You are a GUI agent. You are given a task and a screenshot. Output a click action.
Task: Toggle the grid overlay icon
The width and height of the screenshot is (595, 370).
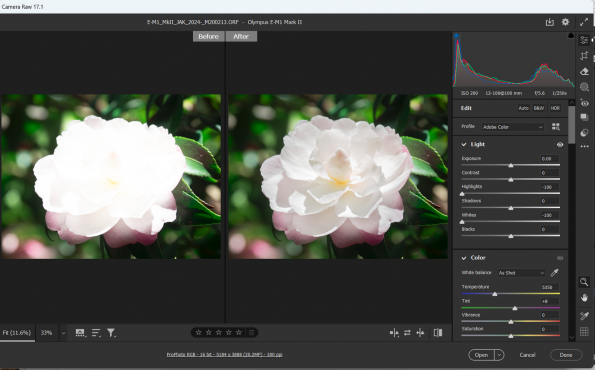[x=584, y=331]
